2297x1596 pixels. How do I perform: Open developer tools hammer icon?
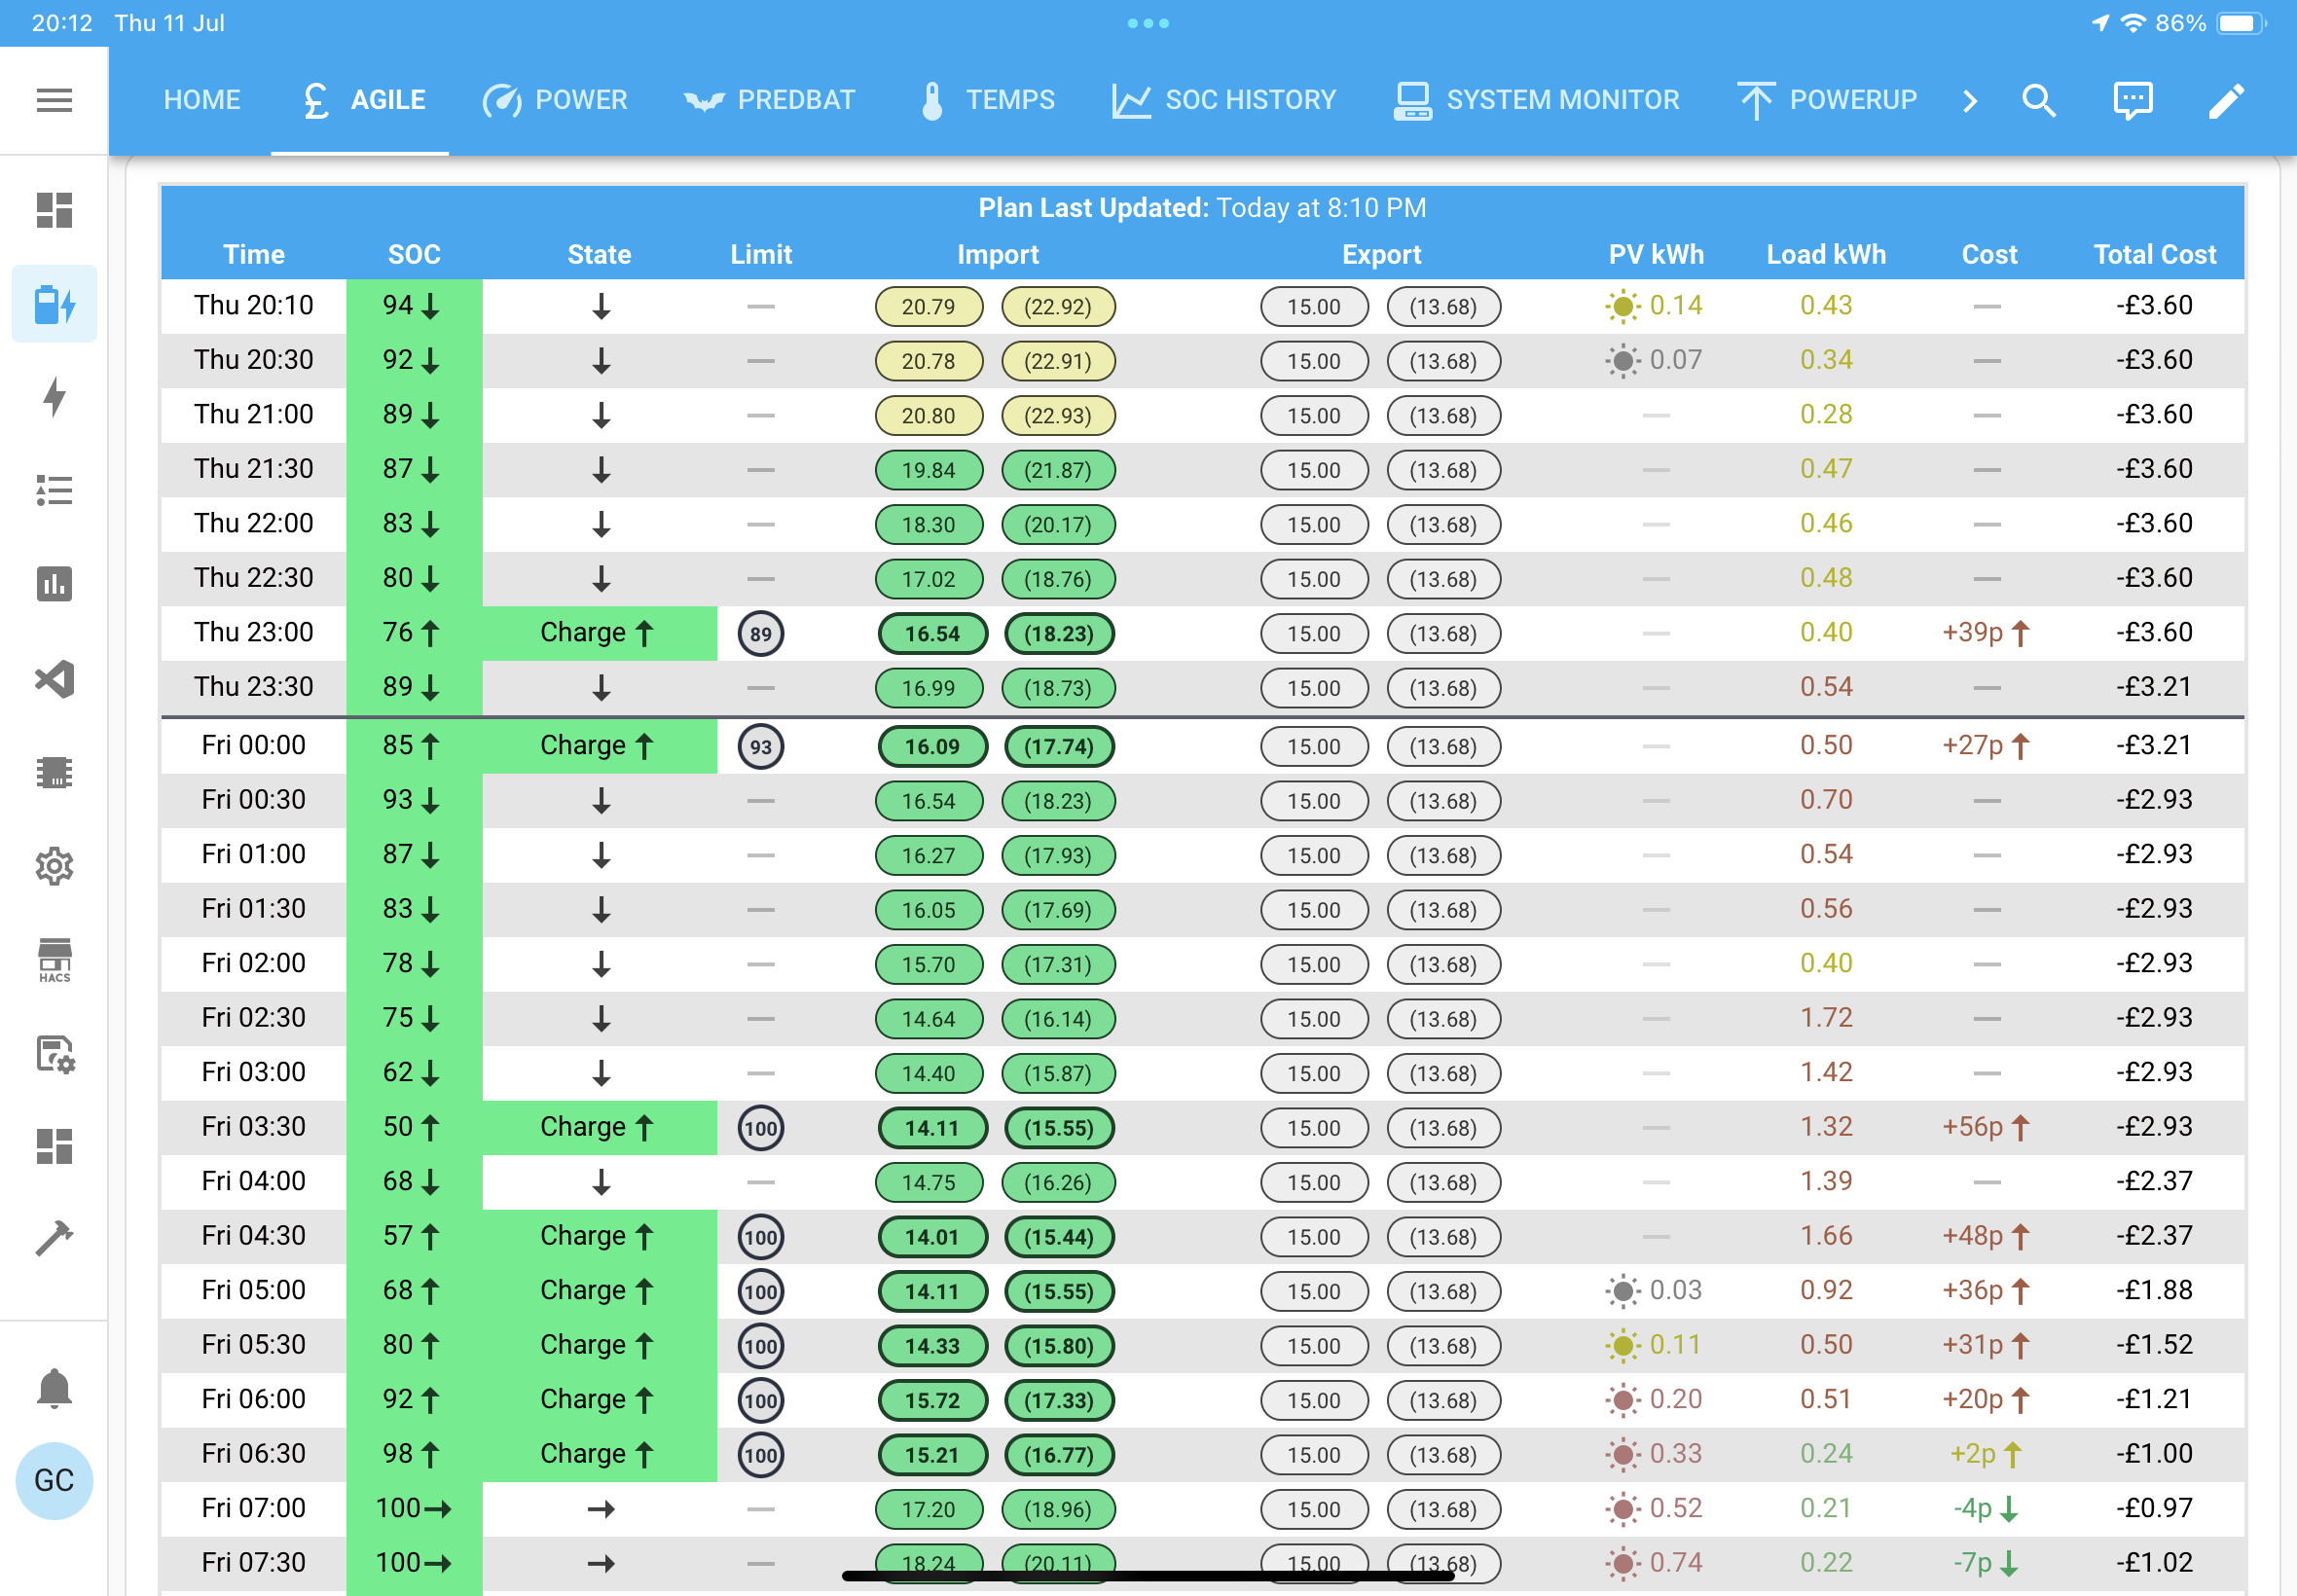(x=54, y=1238)
